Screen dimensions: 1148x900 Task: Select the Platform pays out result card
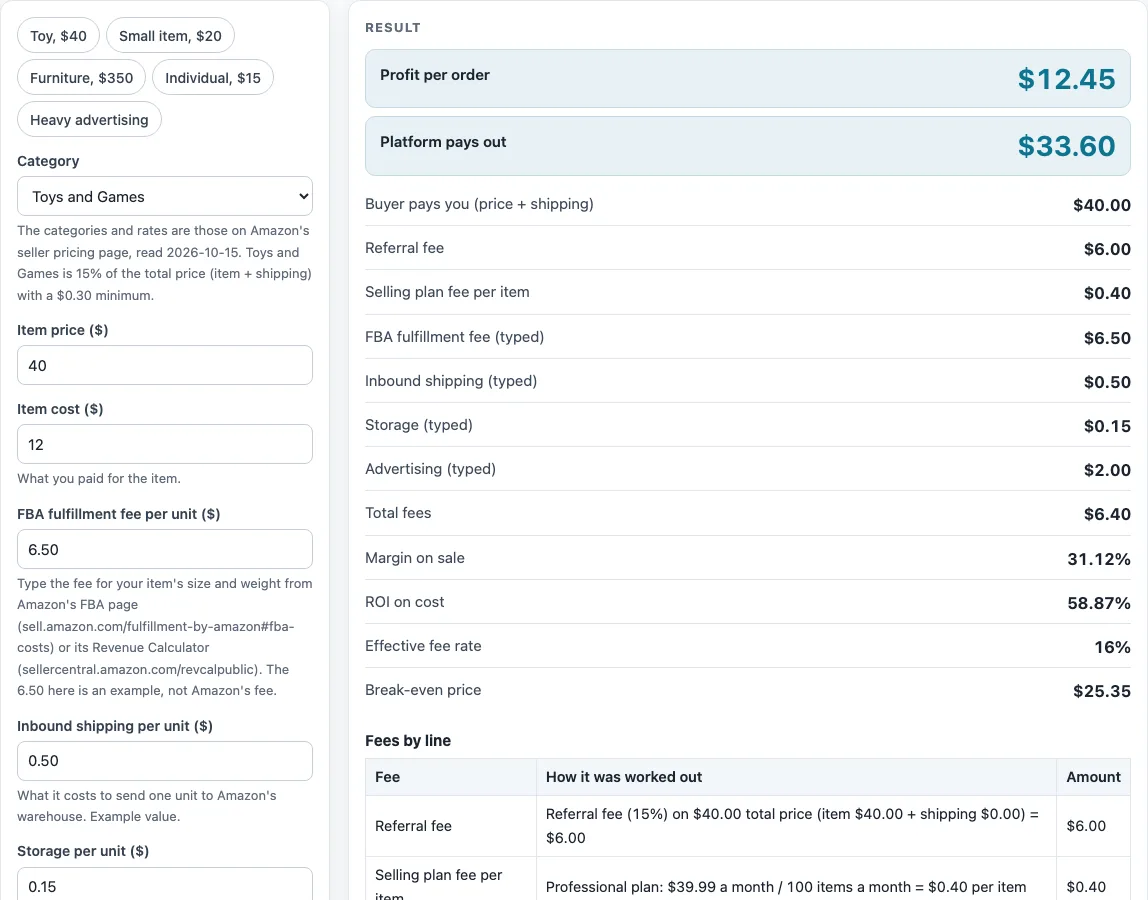[748, 146]
